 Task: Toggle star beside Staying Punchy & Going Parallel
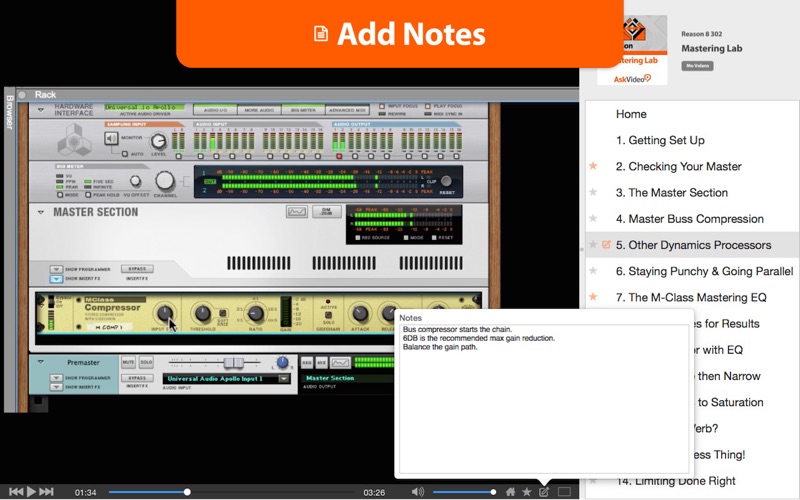[x=593, y=271]
